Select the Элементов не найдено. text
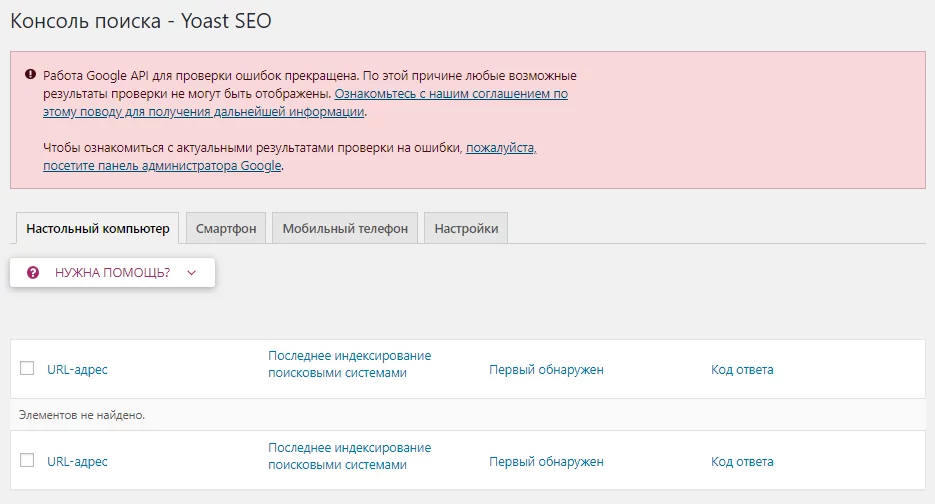 [x=82, y=415]
